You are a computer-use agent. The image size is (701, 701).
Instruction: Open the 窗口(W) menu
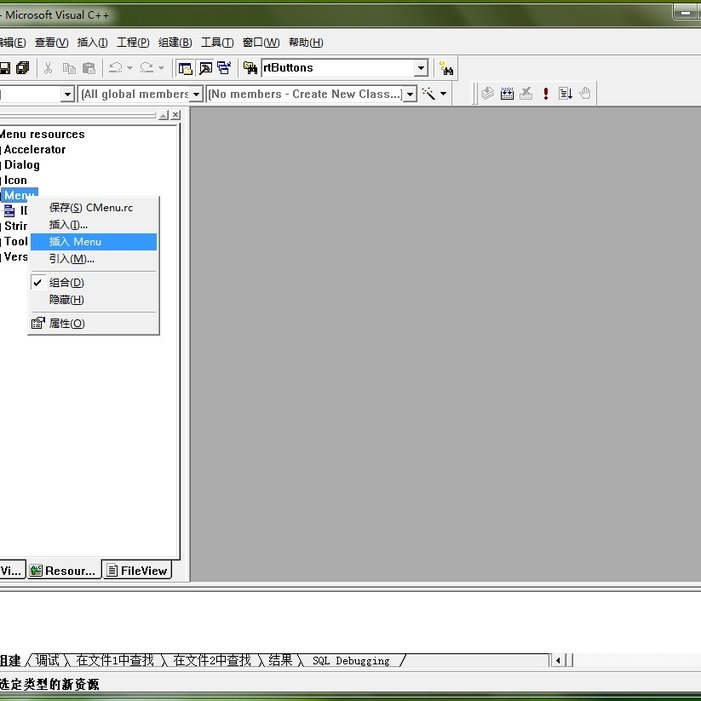(x=261, y=42)
